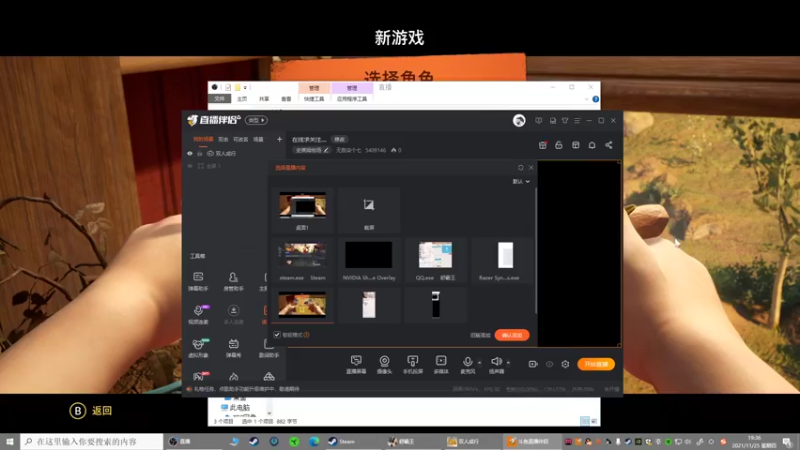This screenshot has width=800, height=450.
Task: Toggle visibility of the 双人成行 source
Action: click(x=190, y=154)
